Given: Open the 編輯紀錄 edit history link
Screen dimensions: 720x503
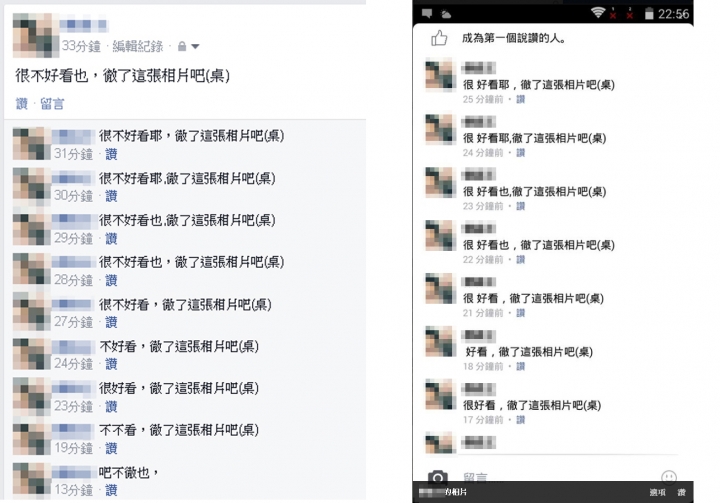Looking at the screenshot, I should tap(138, 46).
